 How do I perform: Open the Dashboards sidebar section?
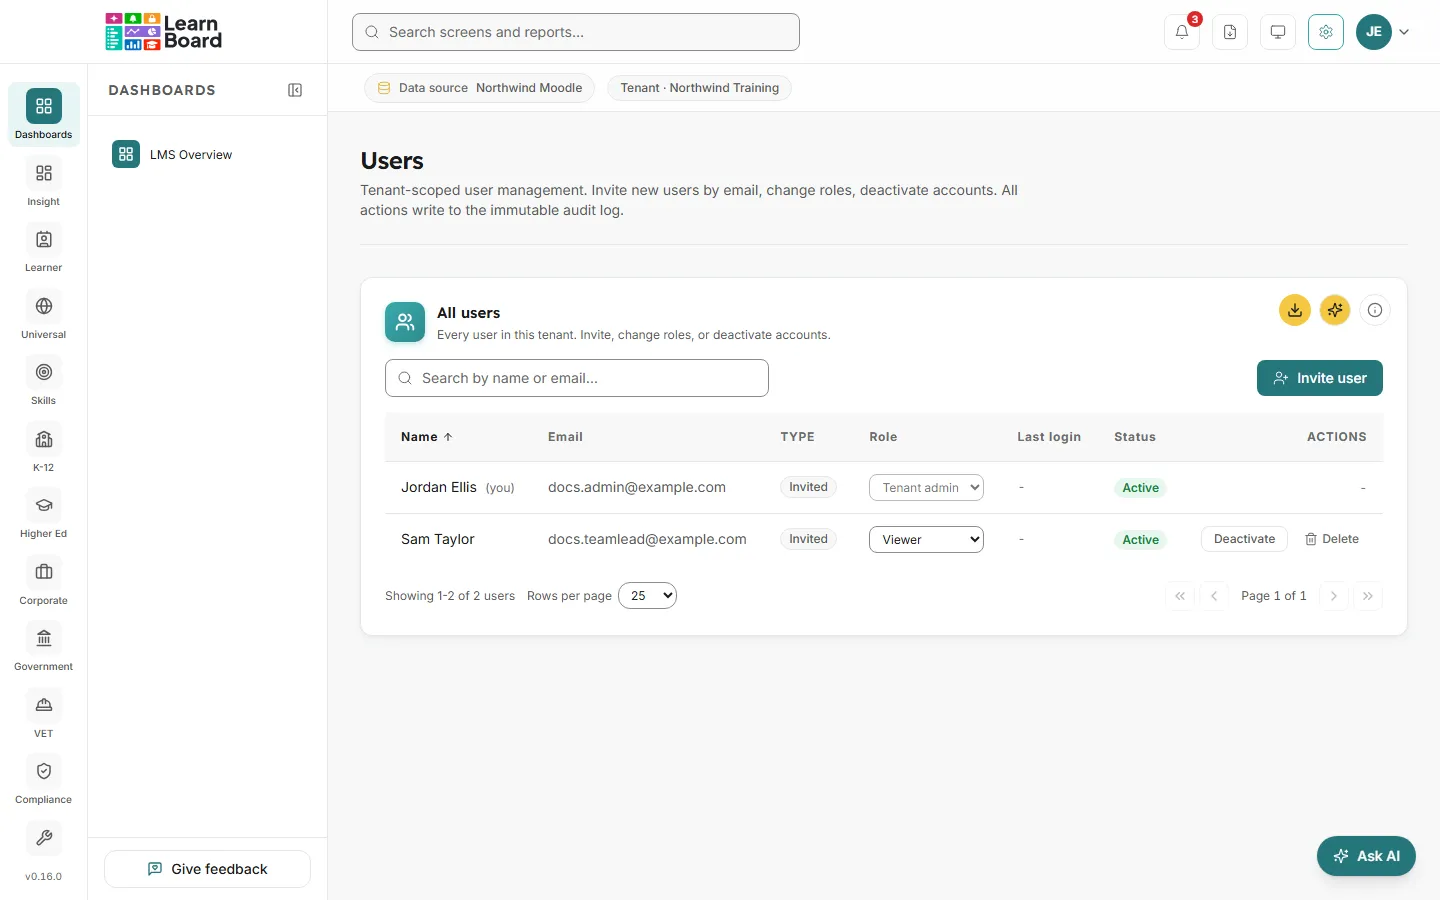[43, 115]
